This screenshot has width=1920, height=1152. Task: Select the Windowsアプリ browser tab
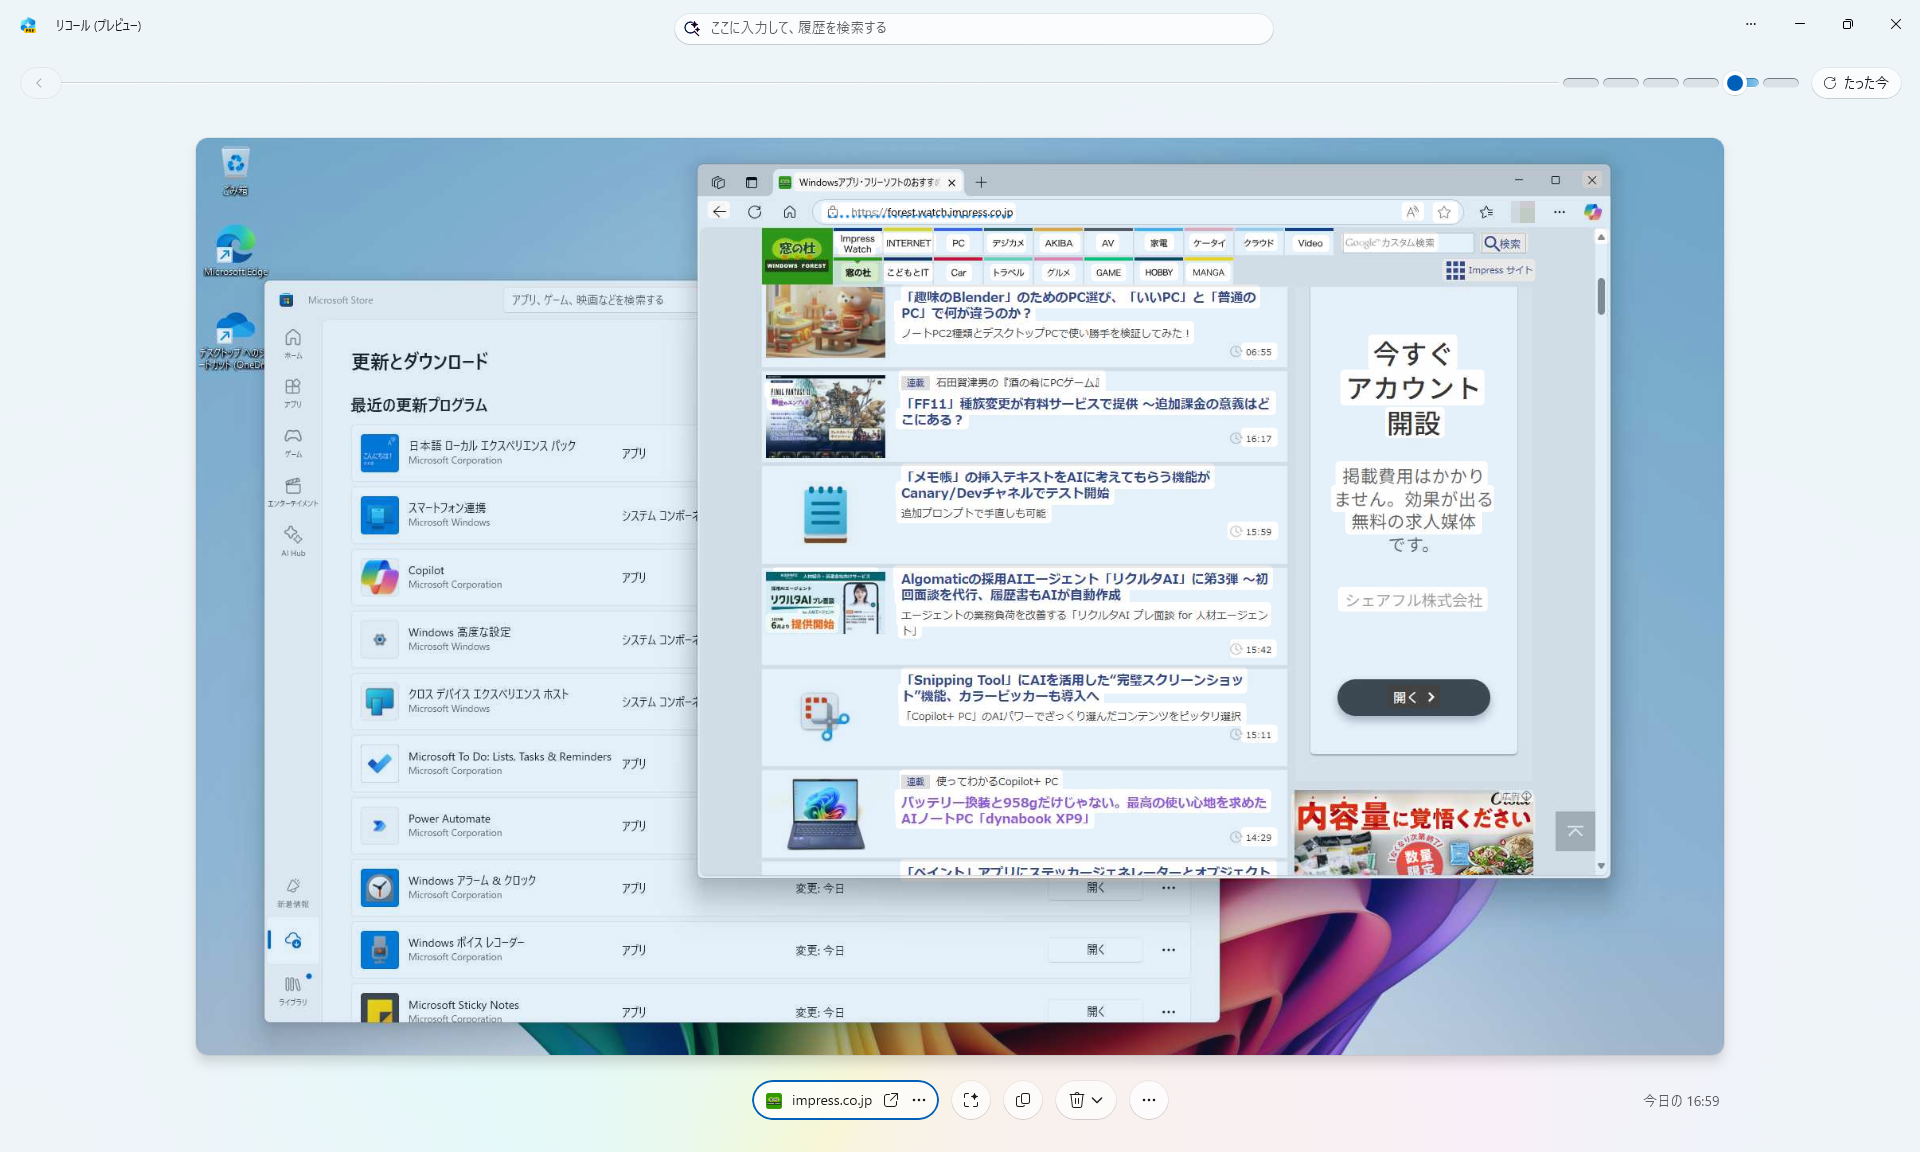point(868,182)
